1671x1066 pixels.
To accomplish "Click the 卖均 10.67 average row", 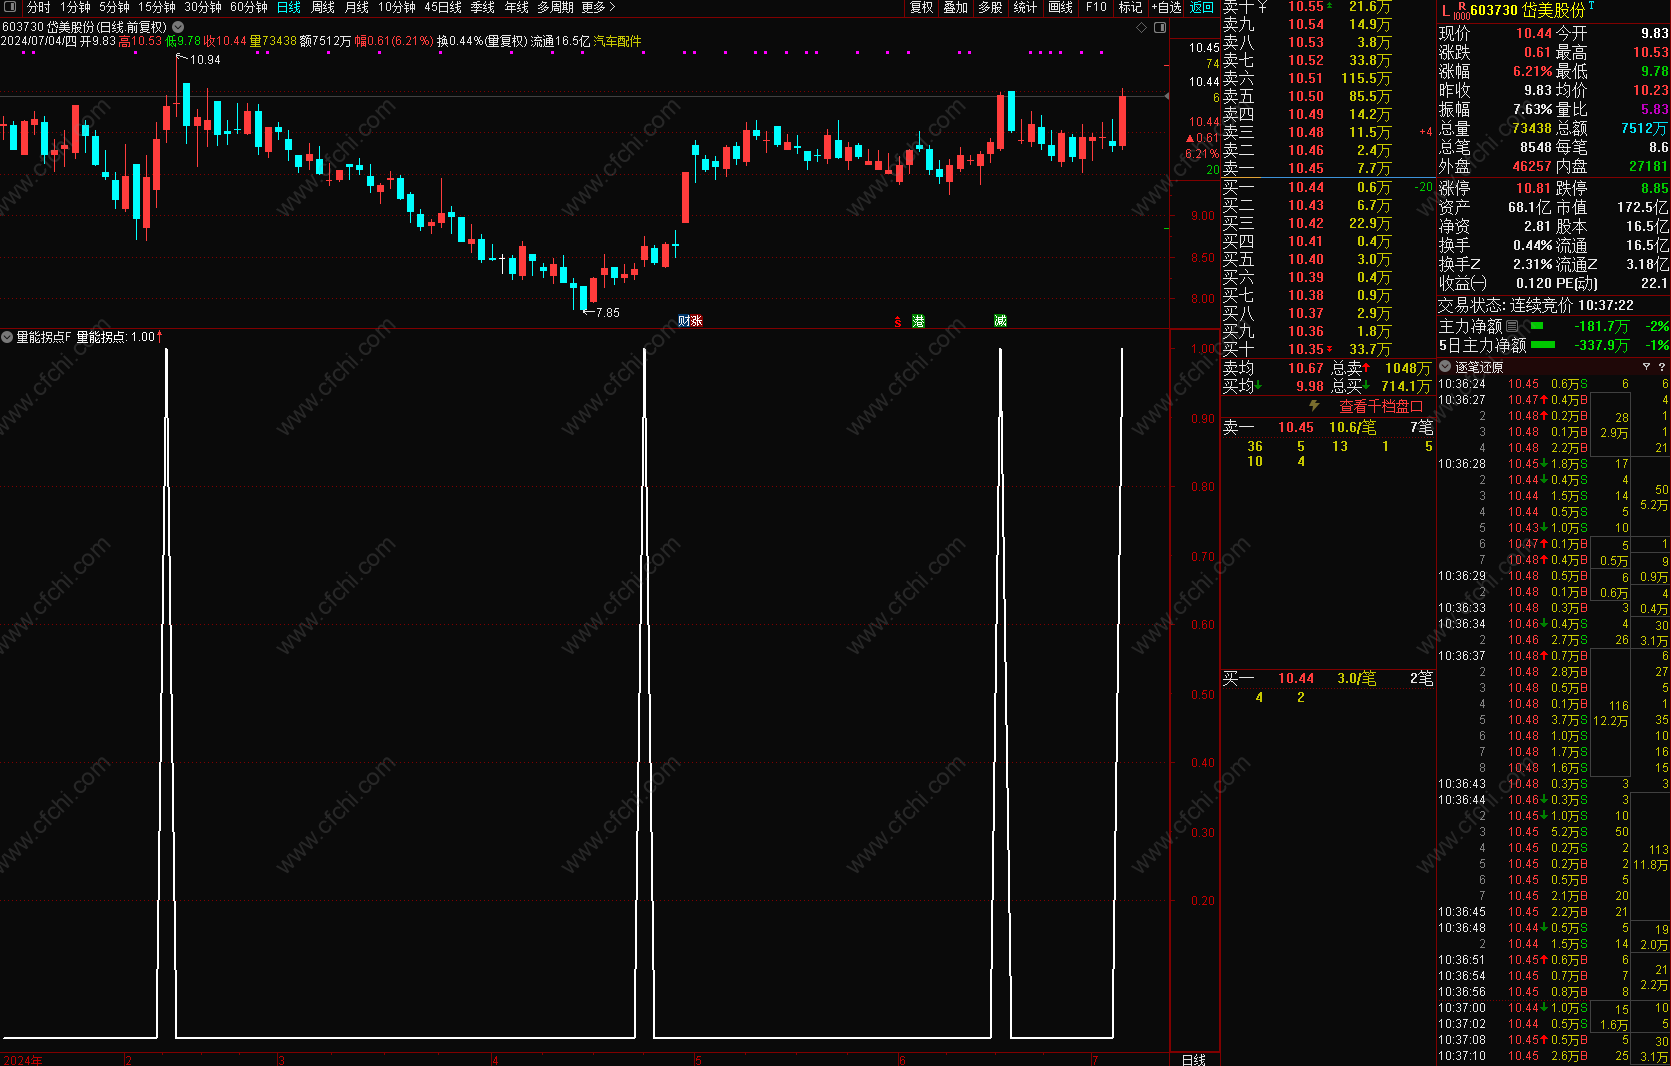I will point(1273,368).
